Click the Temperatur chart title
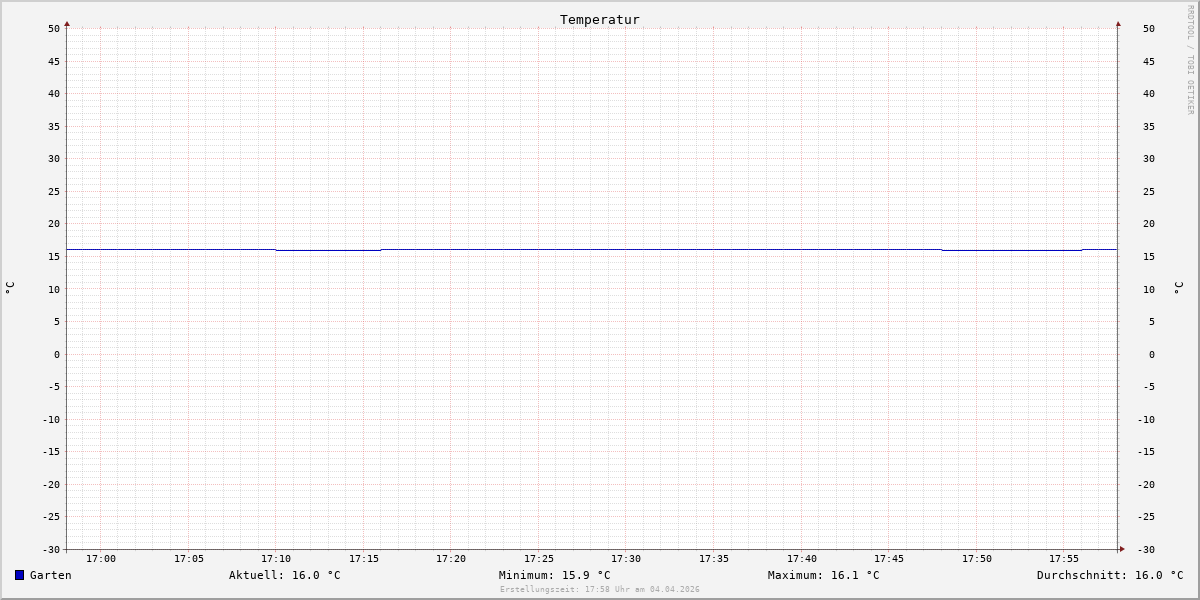This screenshot has width=1200, height=600. [600, 19]
